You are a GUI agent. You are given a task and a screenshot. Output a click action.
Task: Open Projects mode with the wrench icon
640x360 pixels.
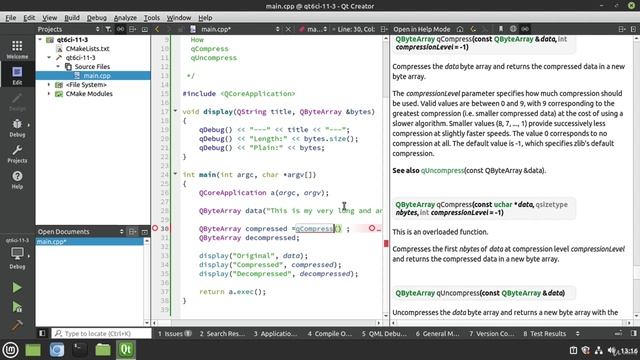17,154
